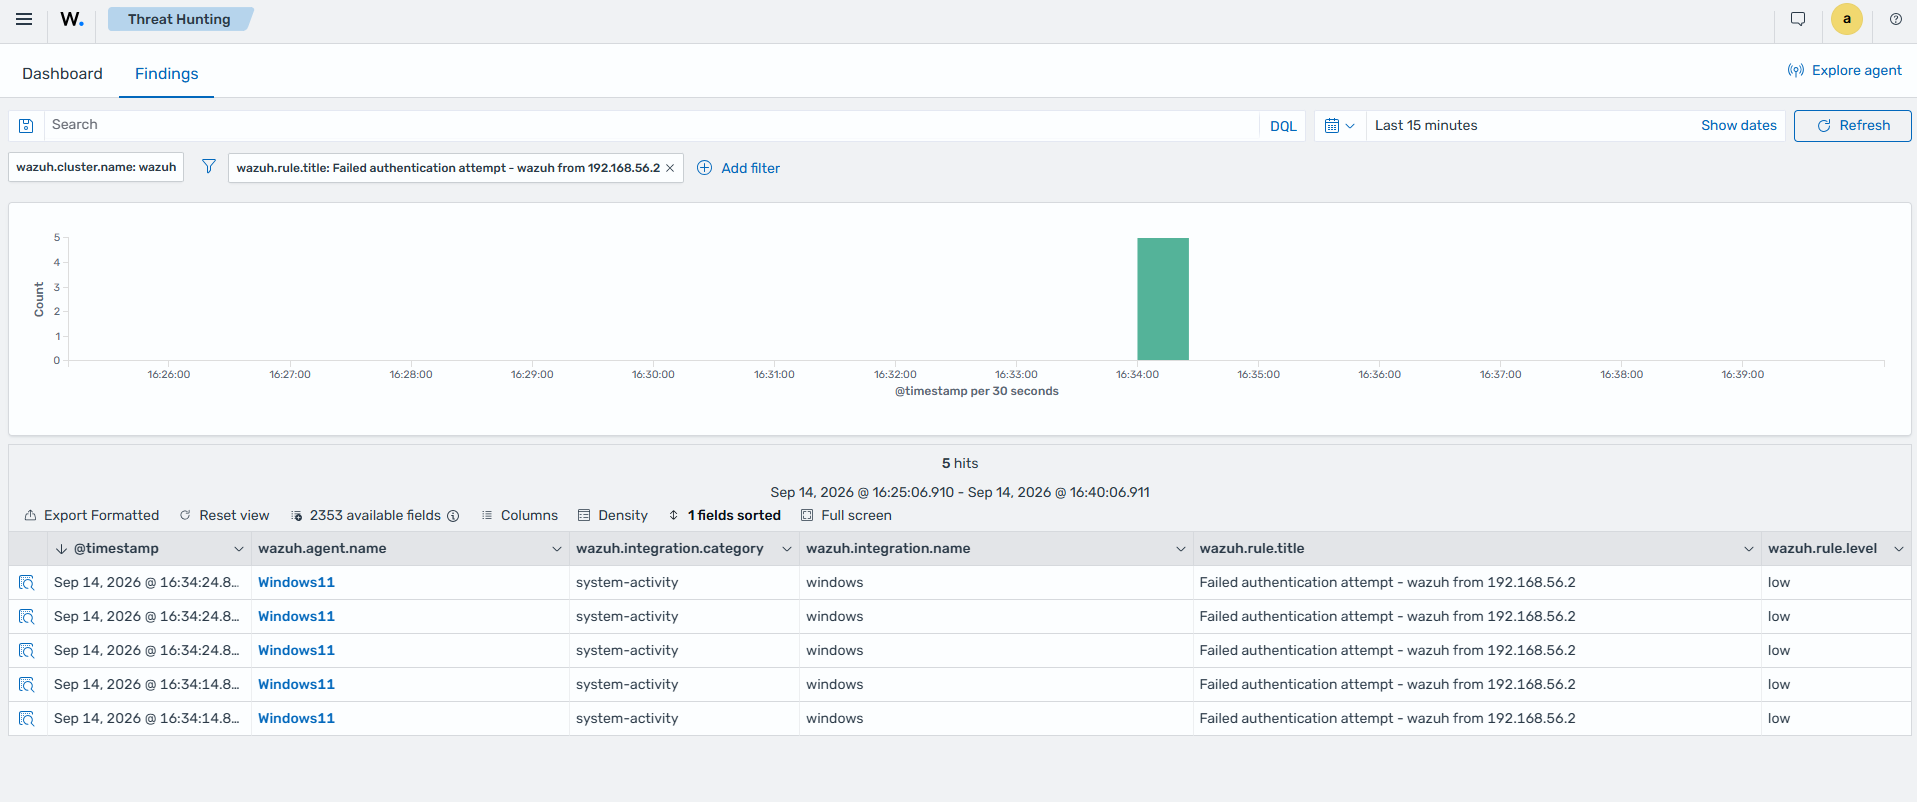Toggle full screen table mode

(x=846, y=516)
